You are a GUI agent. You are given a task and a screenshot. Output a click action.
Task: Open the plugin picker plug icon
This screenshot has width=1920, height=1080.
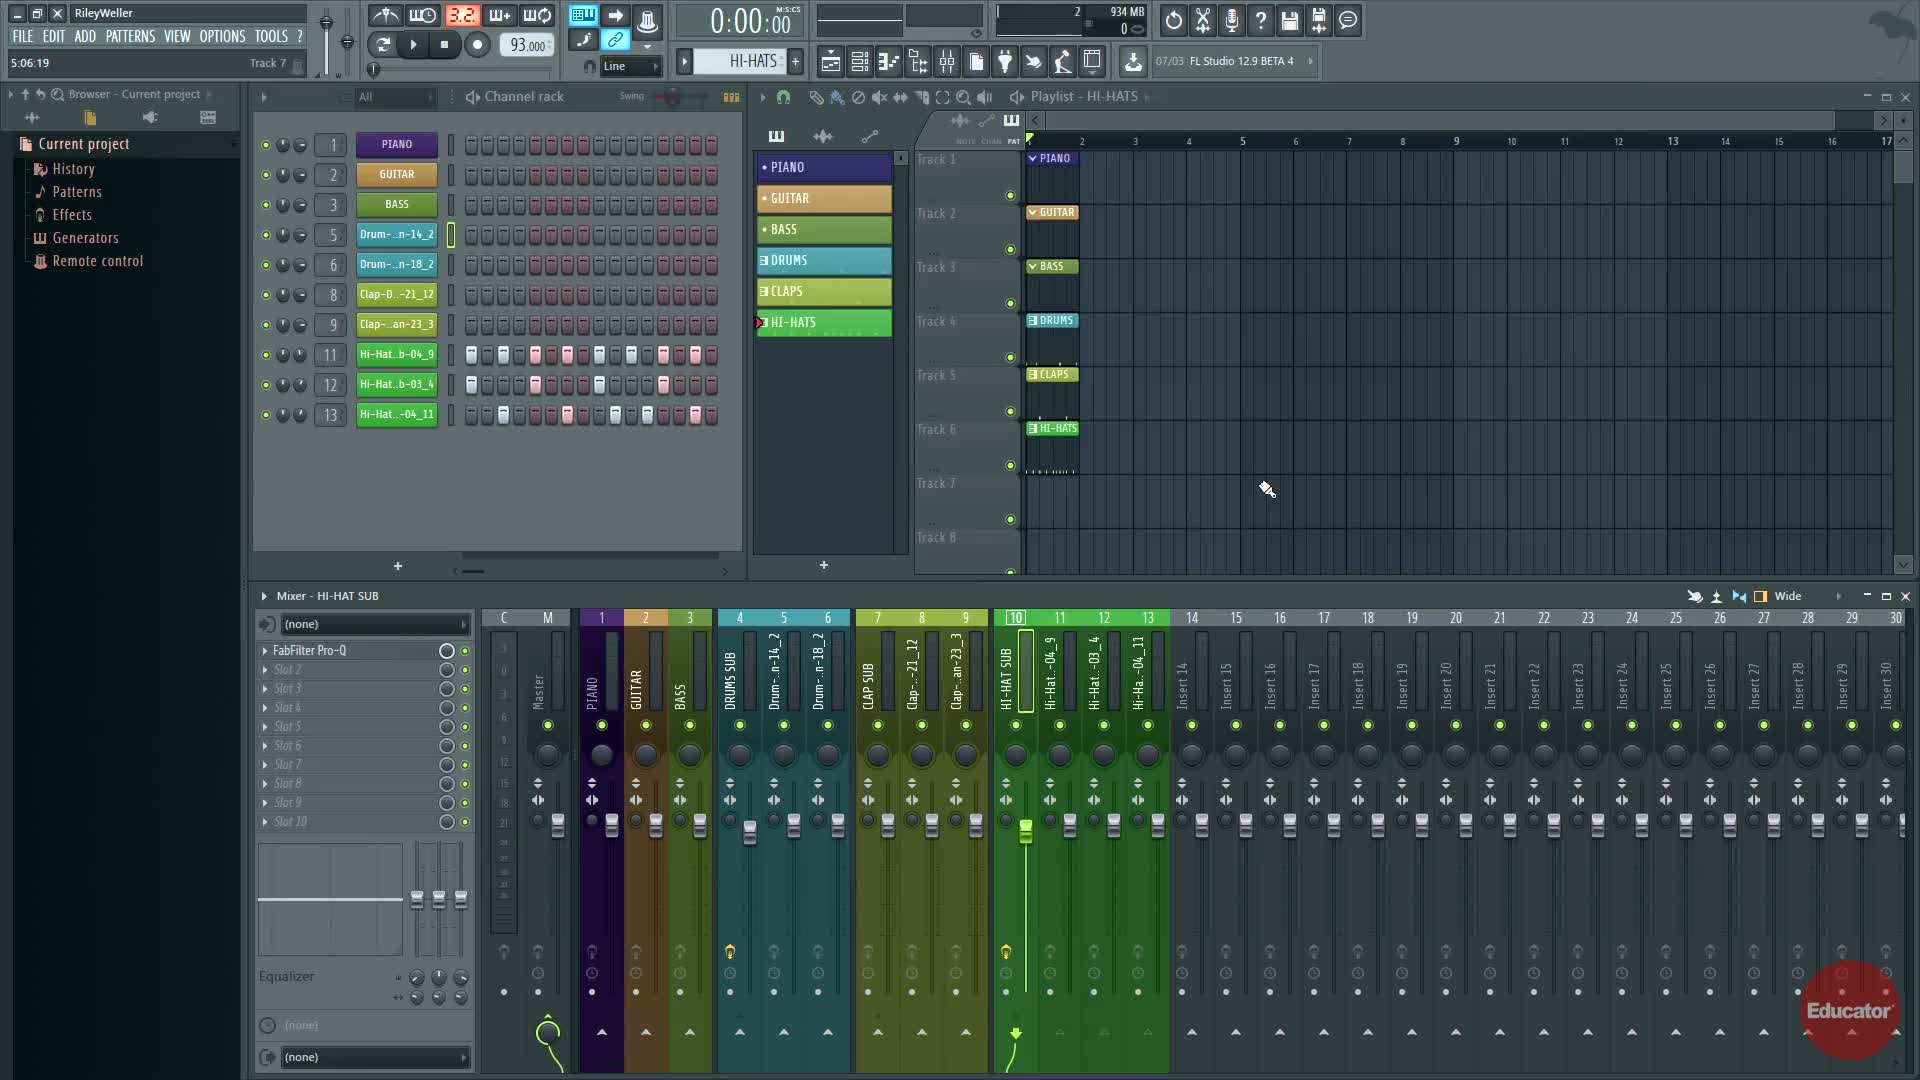point(1005,62)
